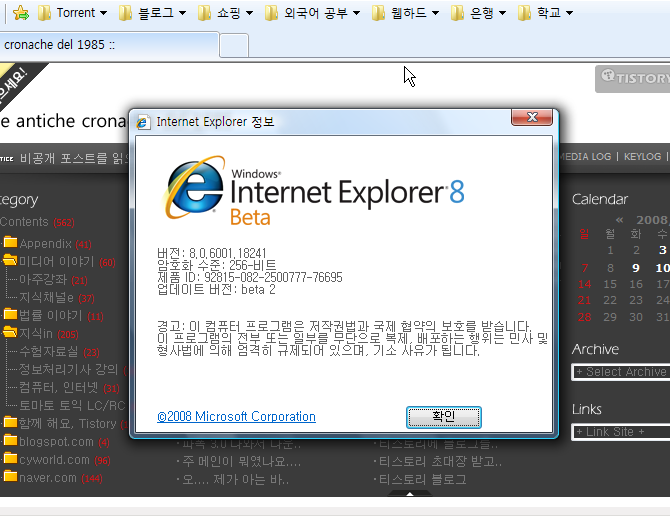670x529 pixels.
Task: Click the TISTORY logo button
Action: 633,78
